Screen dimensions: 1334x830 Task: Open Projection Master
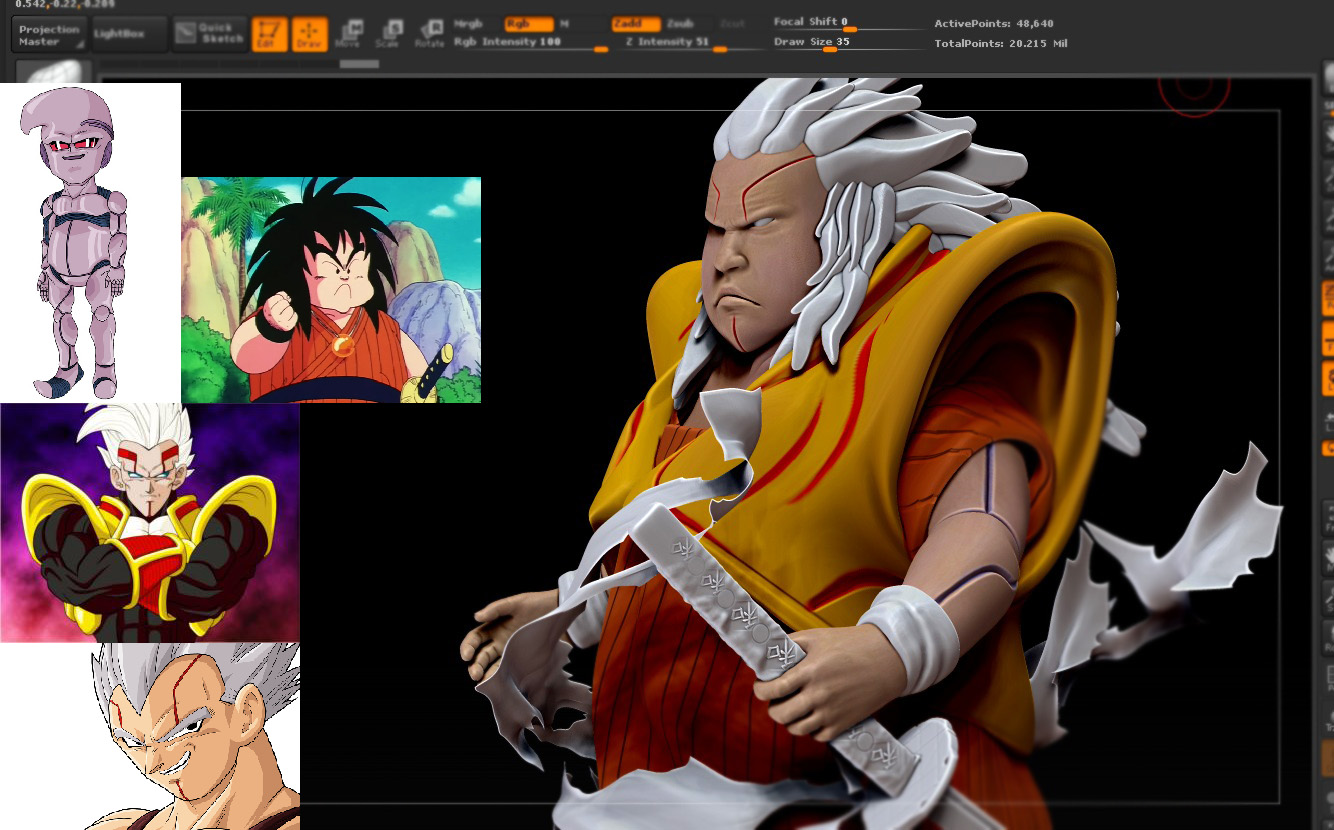[49, 35]
